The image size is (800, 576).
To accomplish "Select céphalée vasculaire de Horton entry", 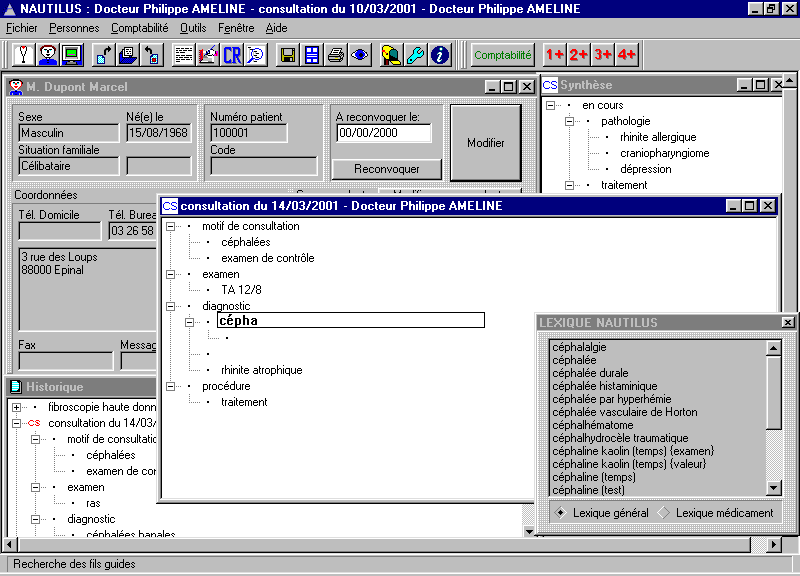I will (625, 412).
